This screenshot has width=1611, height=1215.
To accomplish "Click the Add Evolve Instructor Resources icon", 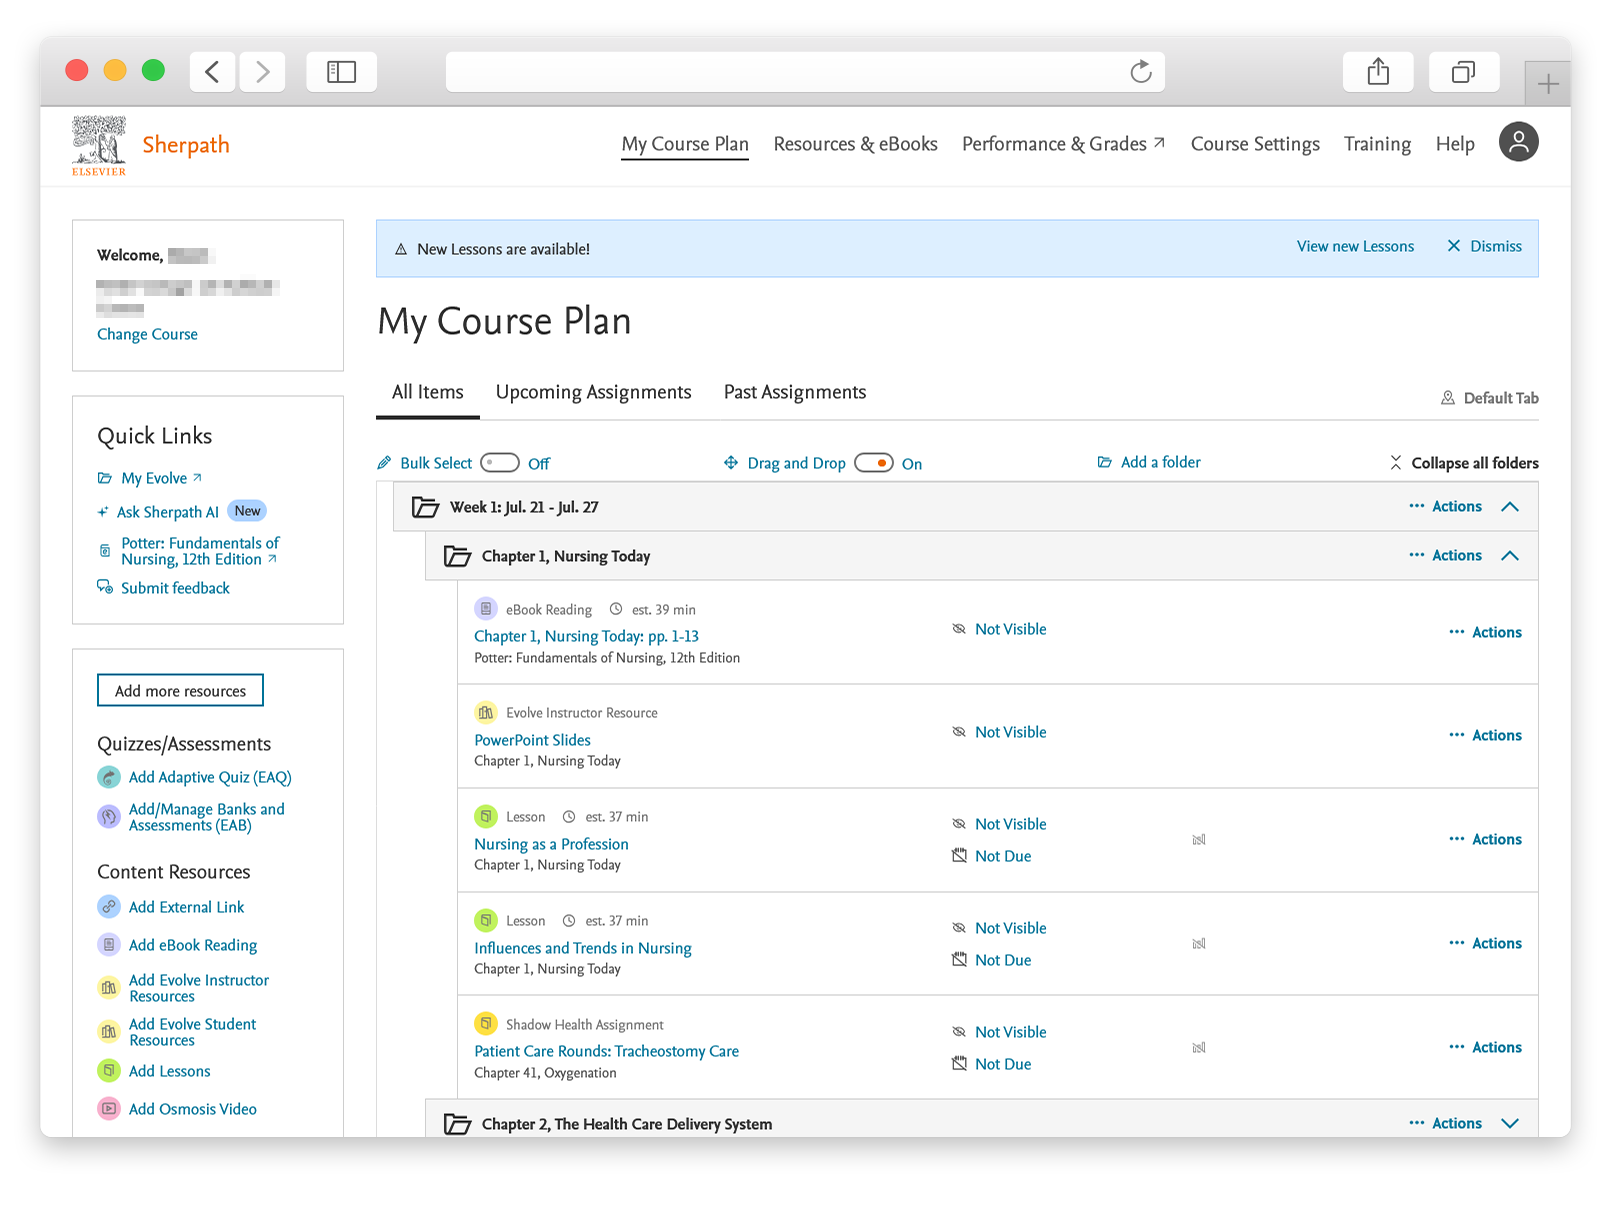I will pos(109,988).
